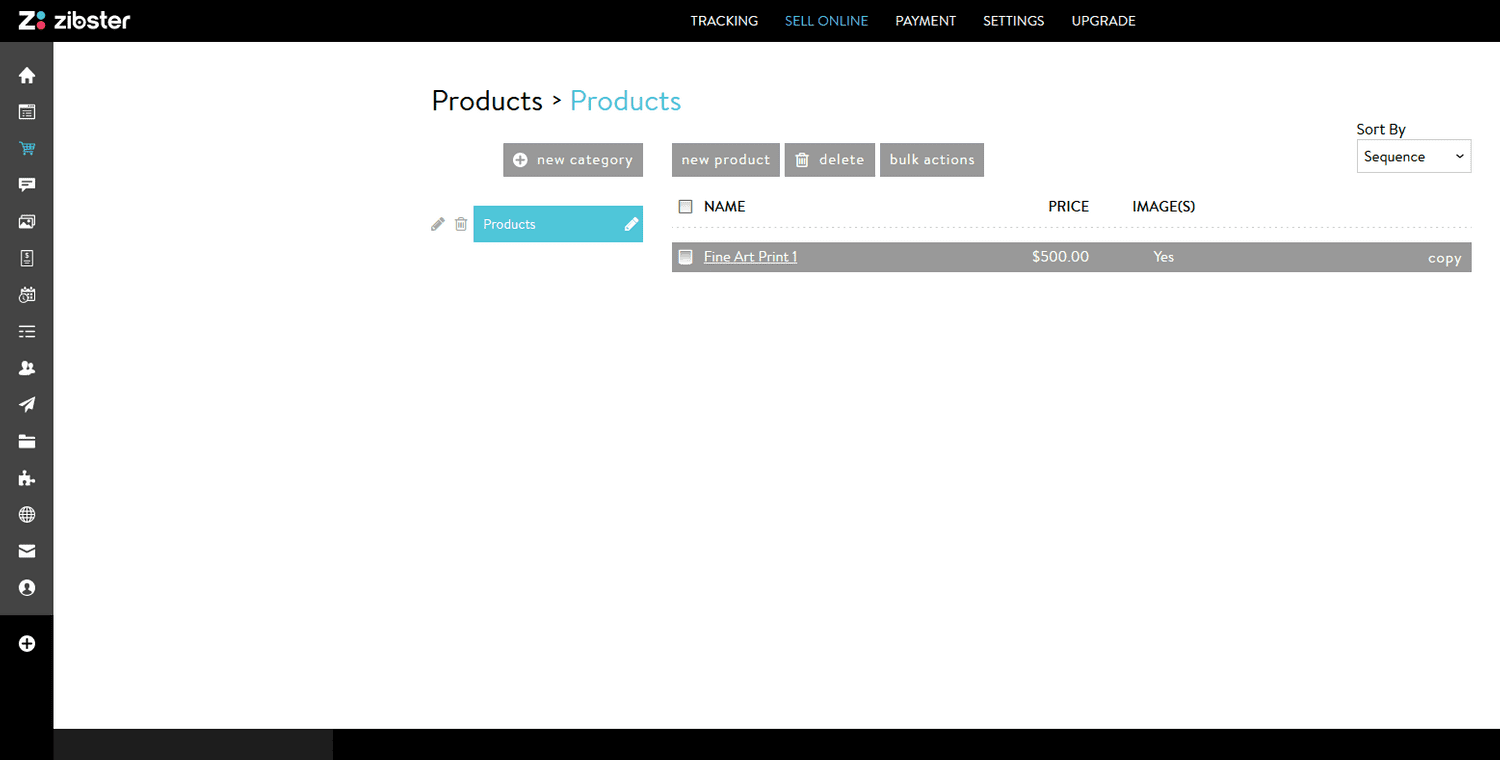
Task: Open the scheduling calendar-clock sidebar icon
Action: [x=27, y=294]
